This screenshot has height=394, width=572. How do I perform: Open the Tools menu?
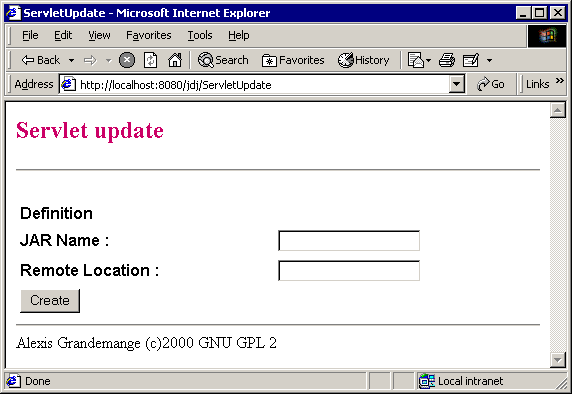[200, 35]
